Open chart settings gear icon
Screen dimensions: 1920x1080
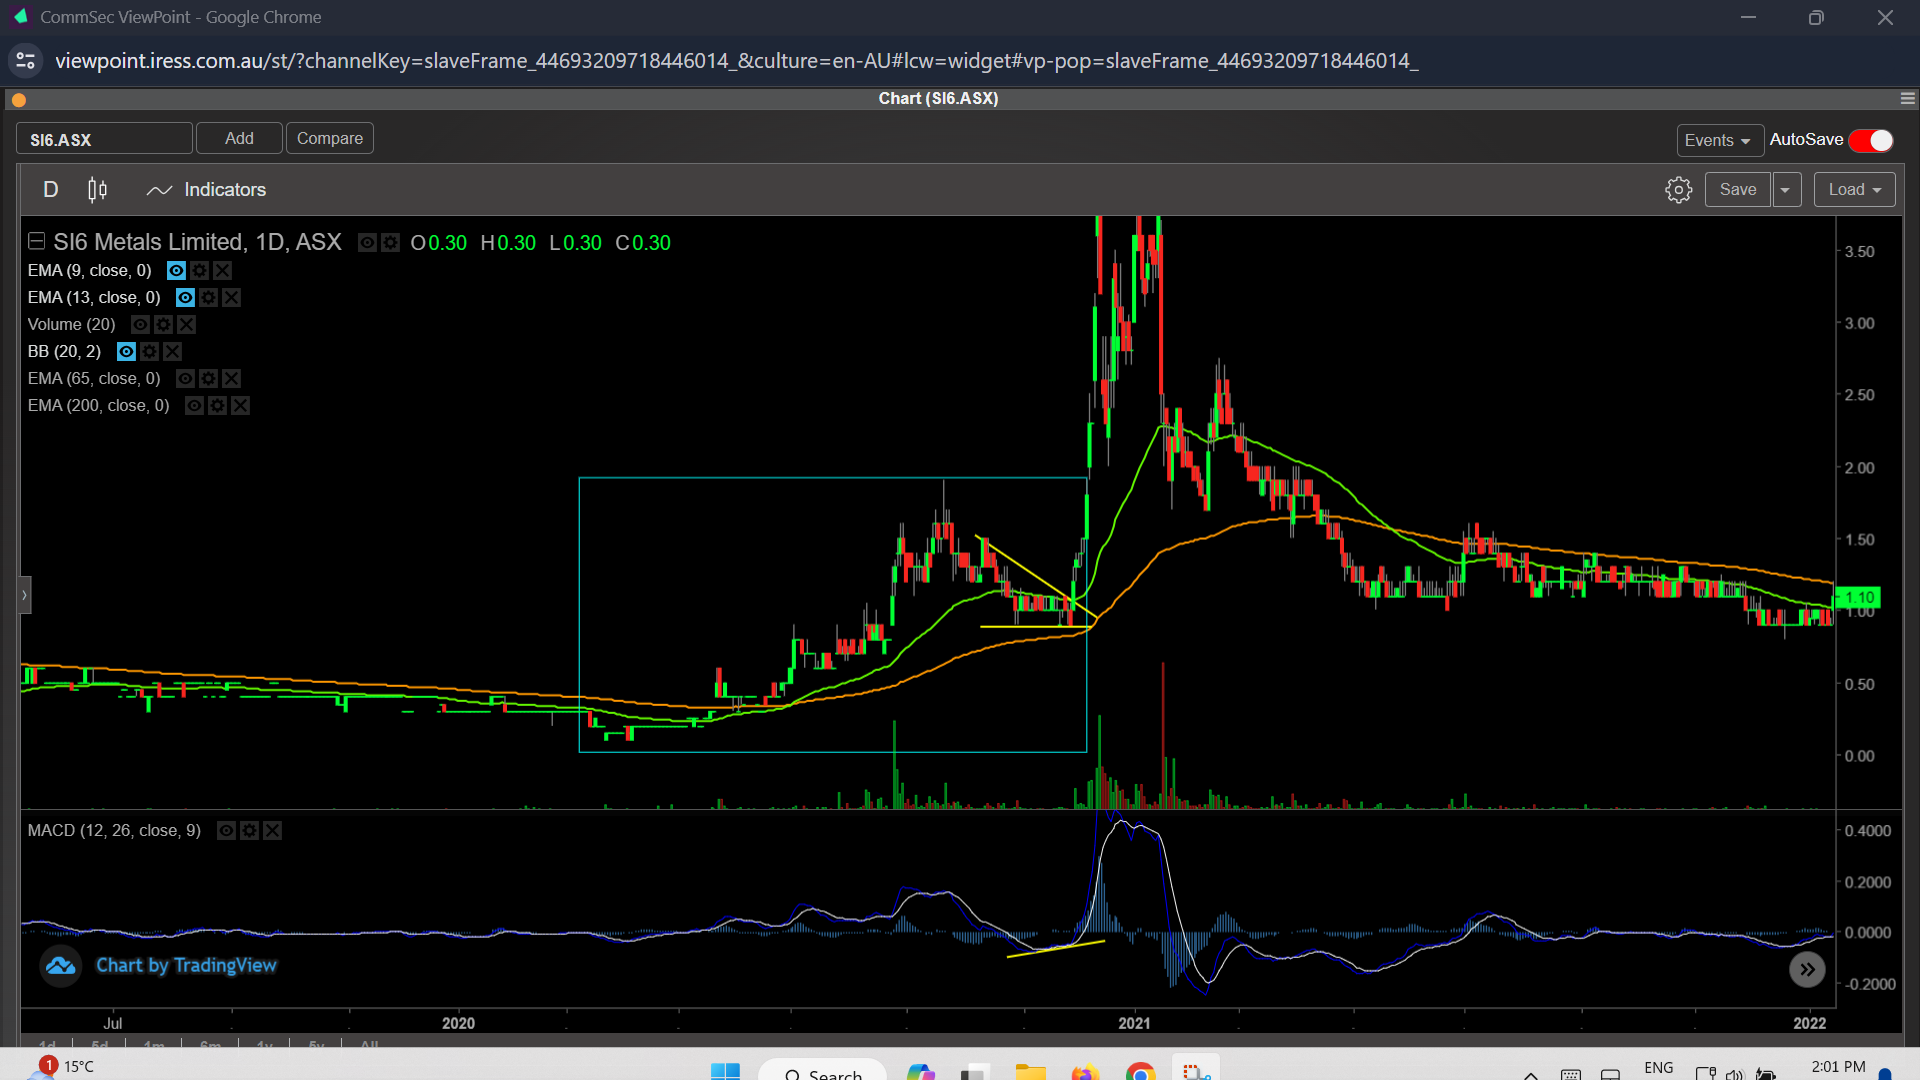click(x=1678, y=190)
